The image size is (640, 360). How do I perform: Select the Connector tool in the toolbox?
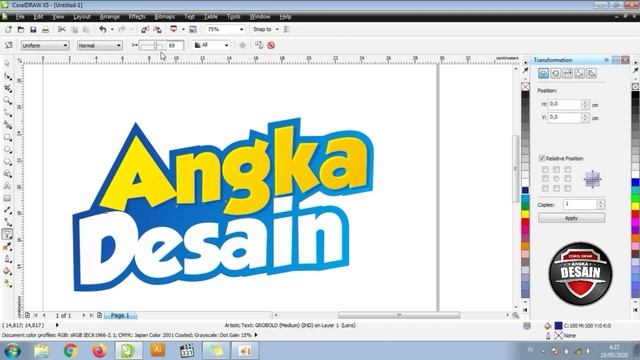point(7,222)
